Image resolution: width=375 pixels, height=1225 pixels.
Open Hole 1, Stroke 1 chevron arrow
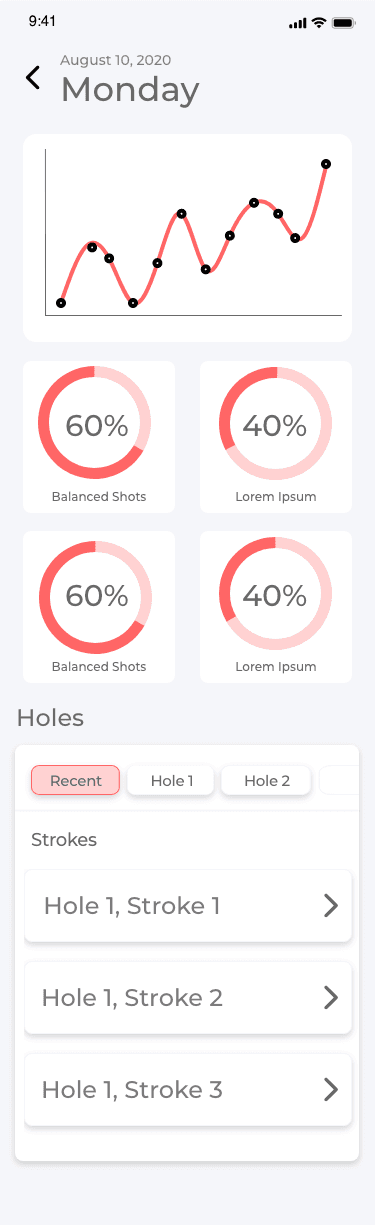331,906
